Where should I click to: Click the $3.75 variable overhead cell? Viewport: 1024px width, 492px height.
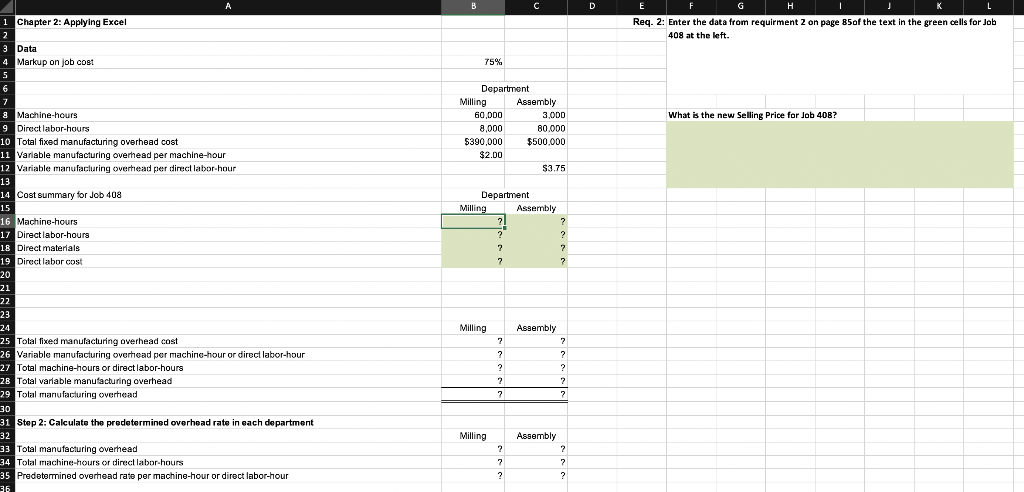point(536,169)
